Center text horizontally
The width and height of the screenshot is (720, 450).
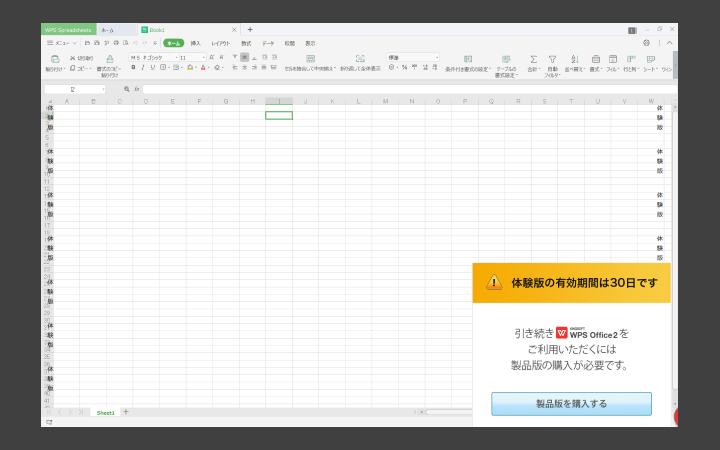point(244,68)
